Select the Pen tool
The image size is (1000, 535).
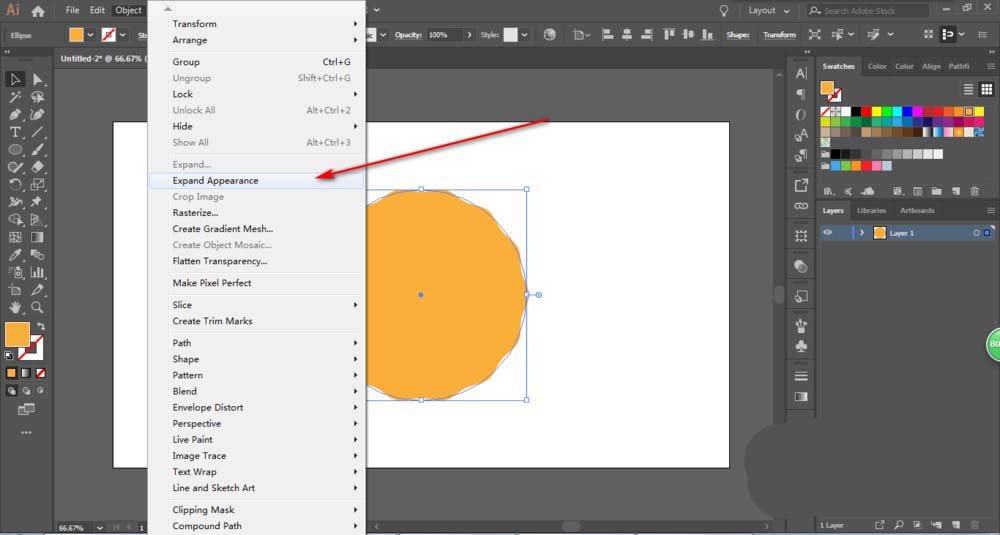point(15,115)
